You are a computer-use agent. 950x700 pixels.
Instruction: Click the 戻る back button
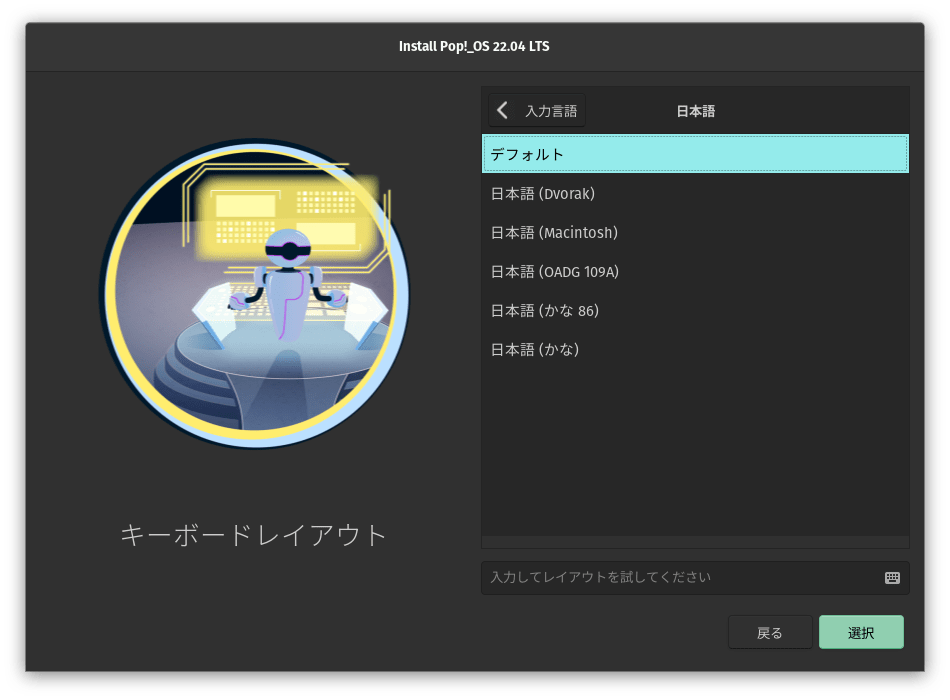click(770, 633)
